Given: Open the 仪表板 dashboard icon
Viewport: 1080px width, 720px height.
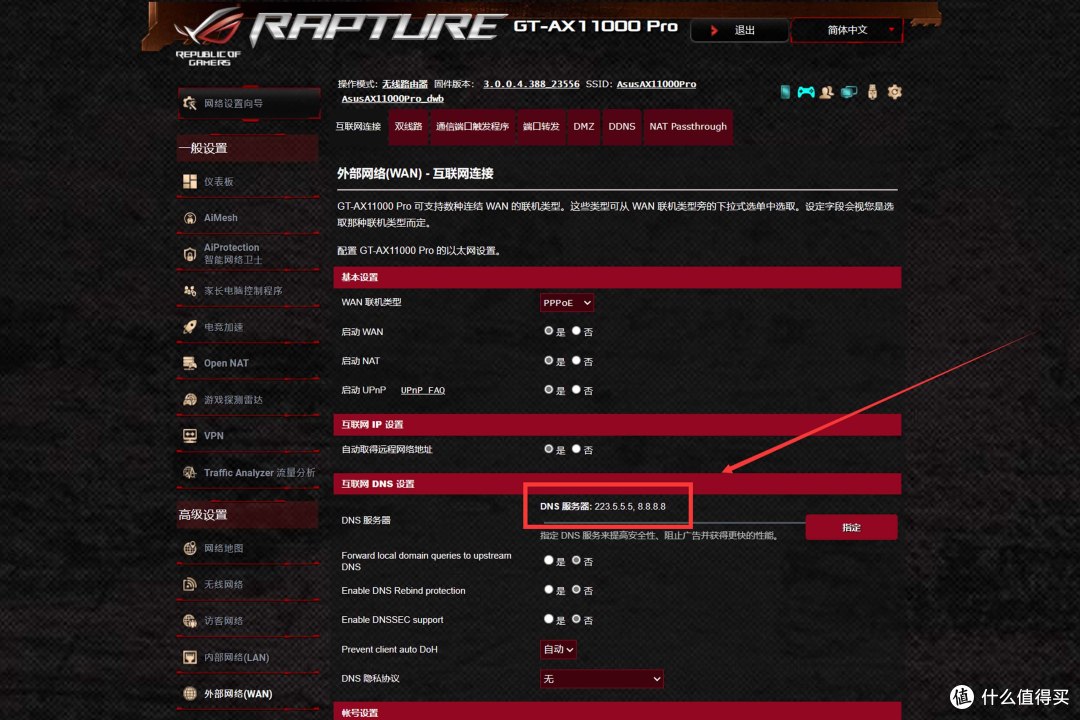Looking at the screenshot, I should [x=189, y=181].
